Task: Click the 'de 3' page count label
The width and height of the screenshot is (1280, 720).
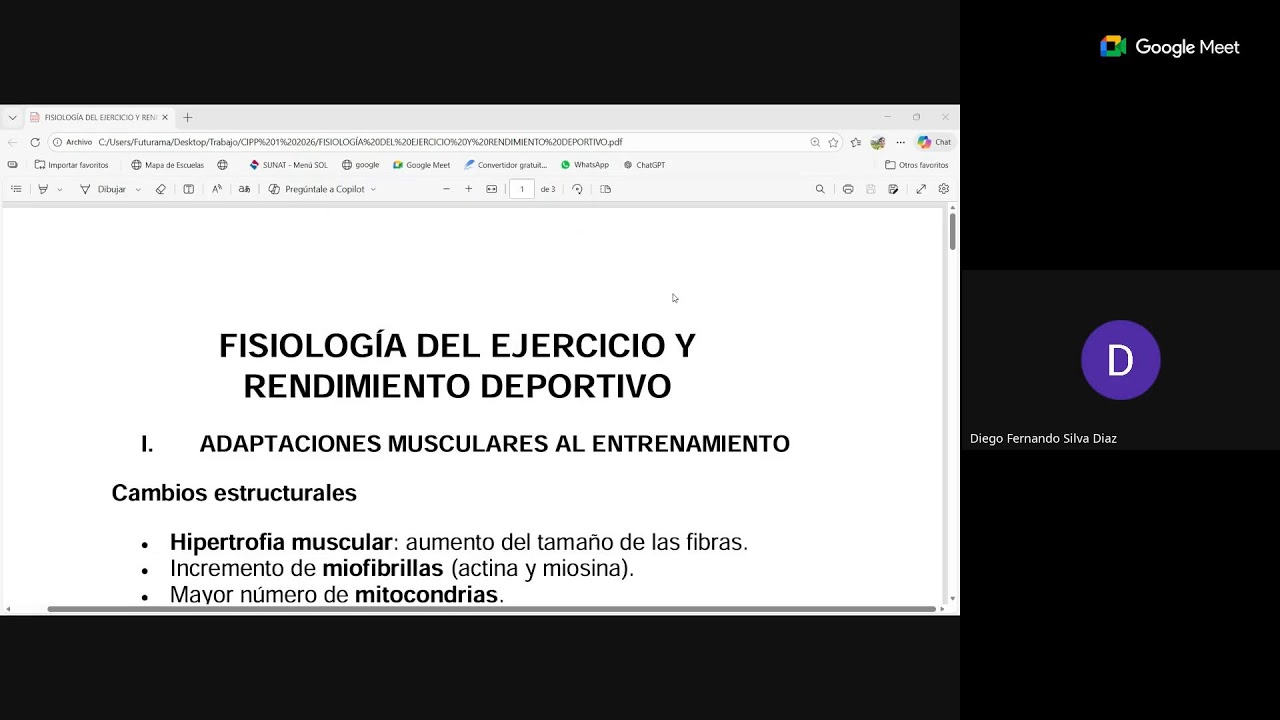Action: coord(548,189)
